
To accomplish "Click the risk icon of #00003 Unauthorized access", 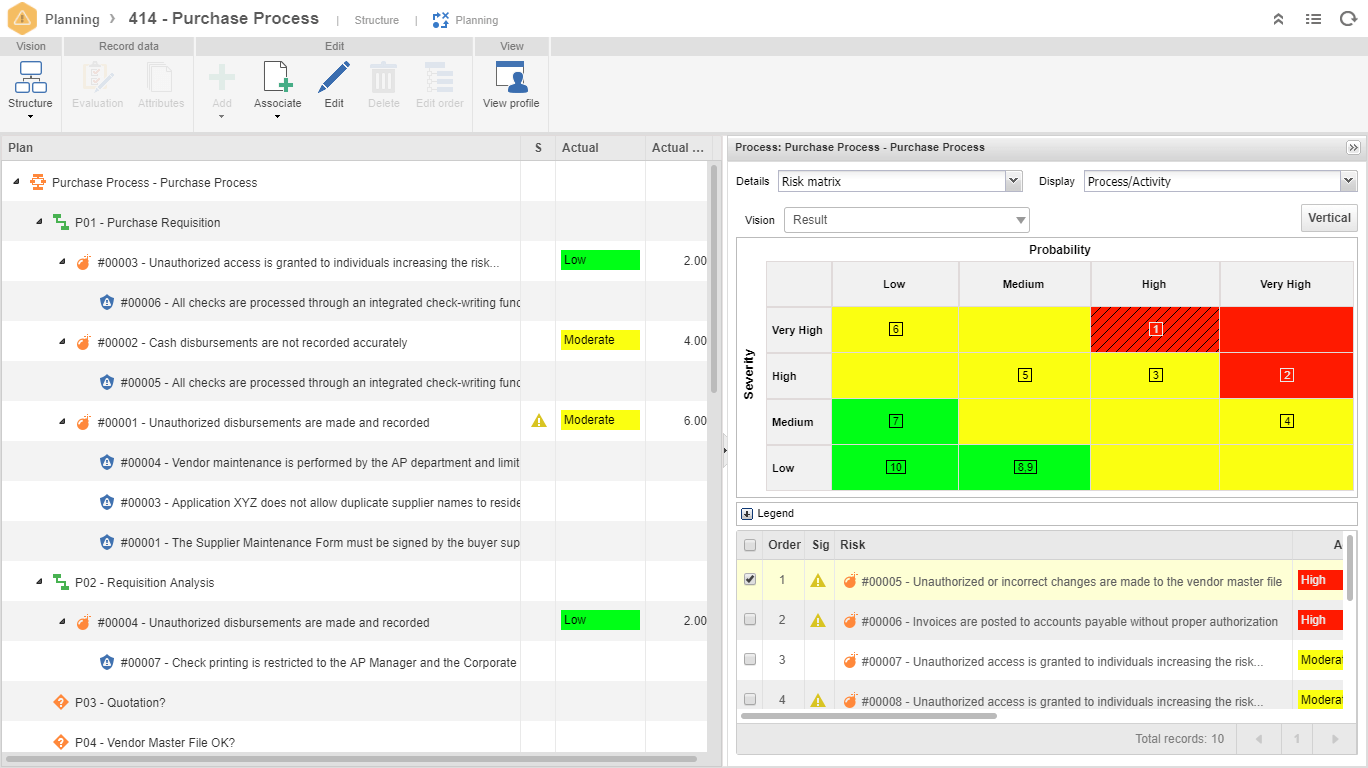I will [84, 262].
